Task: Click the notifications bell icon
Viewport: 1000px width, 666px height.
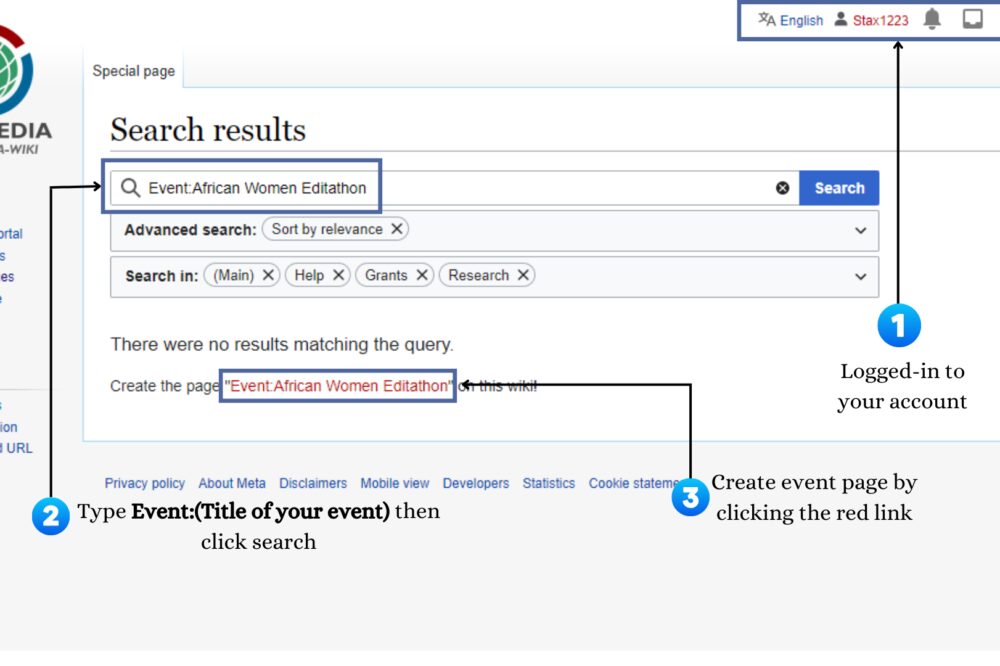Action: coord(932,19)
